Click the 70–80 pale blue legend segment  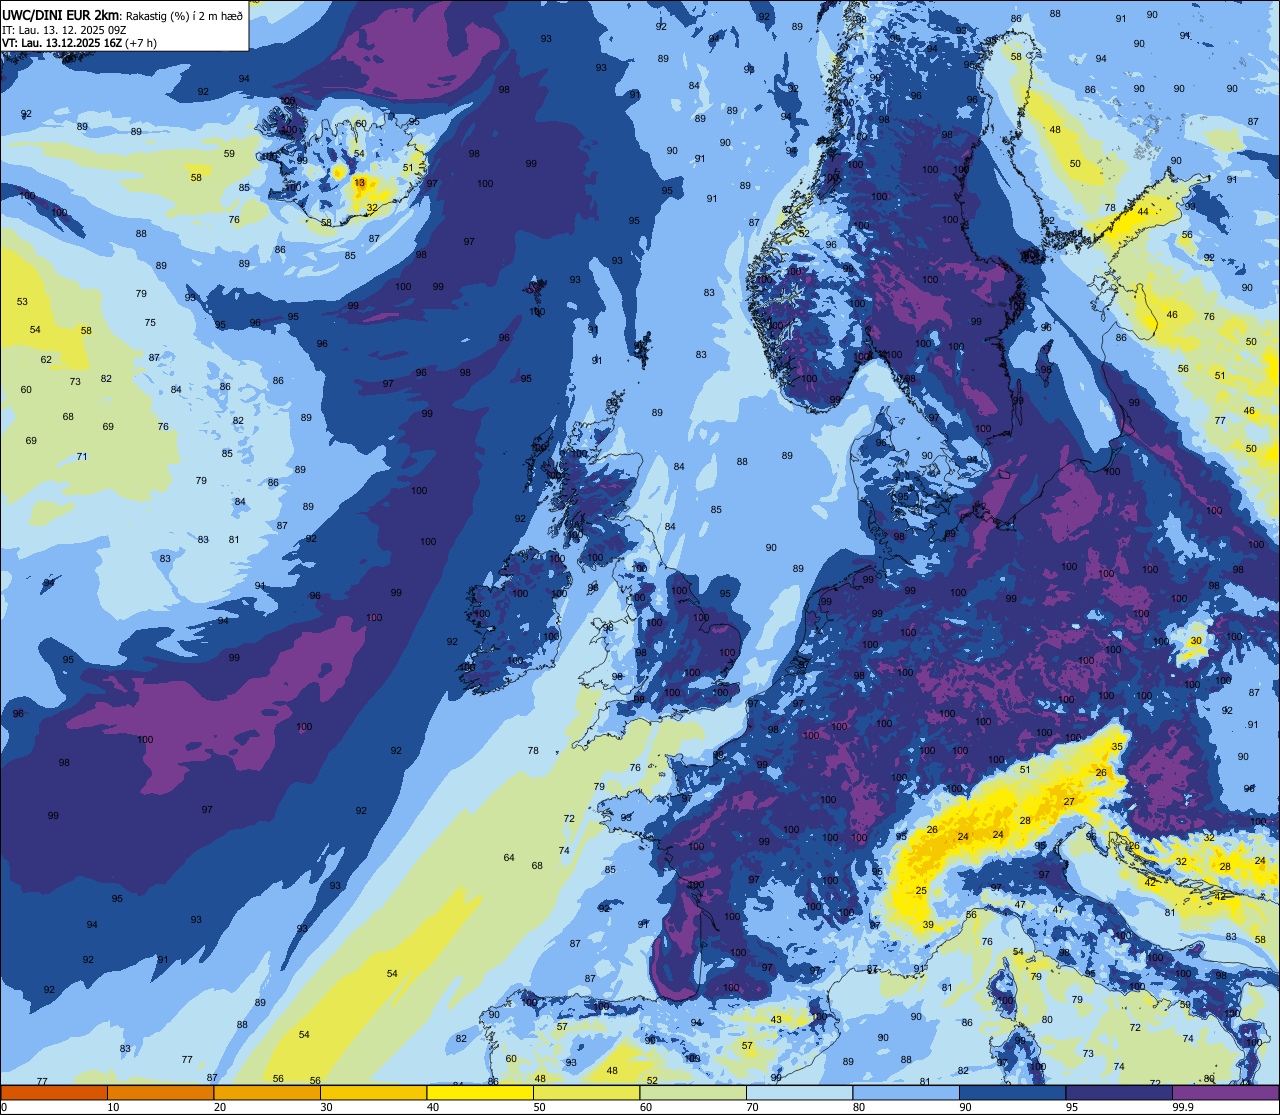(799, 1093)
